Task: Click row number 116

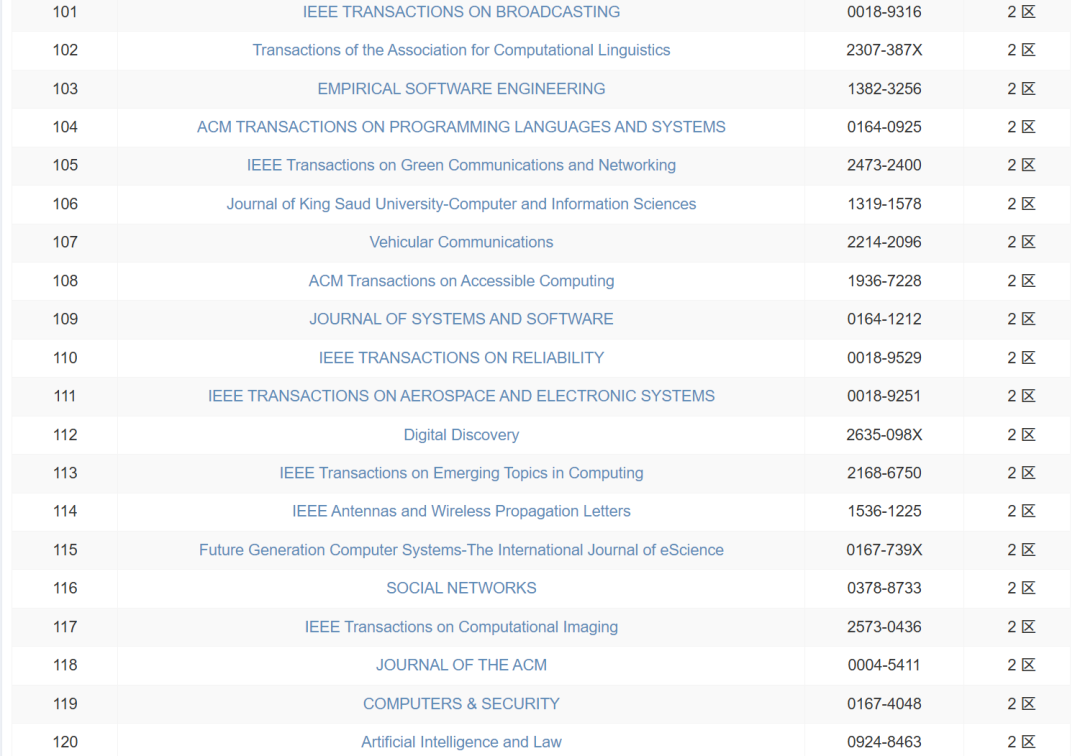Action: [x=65, y=588]
